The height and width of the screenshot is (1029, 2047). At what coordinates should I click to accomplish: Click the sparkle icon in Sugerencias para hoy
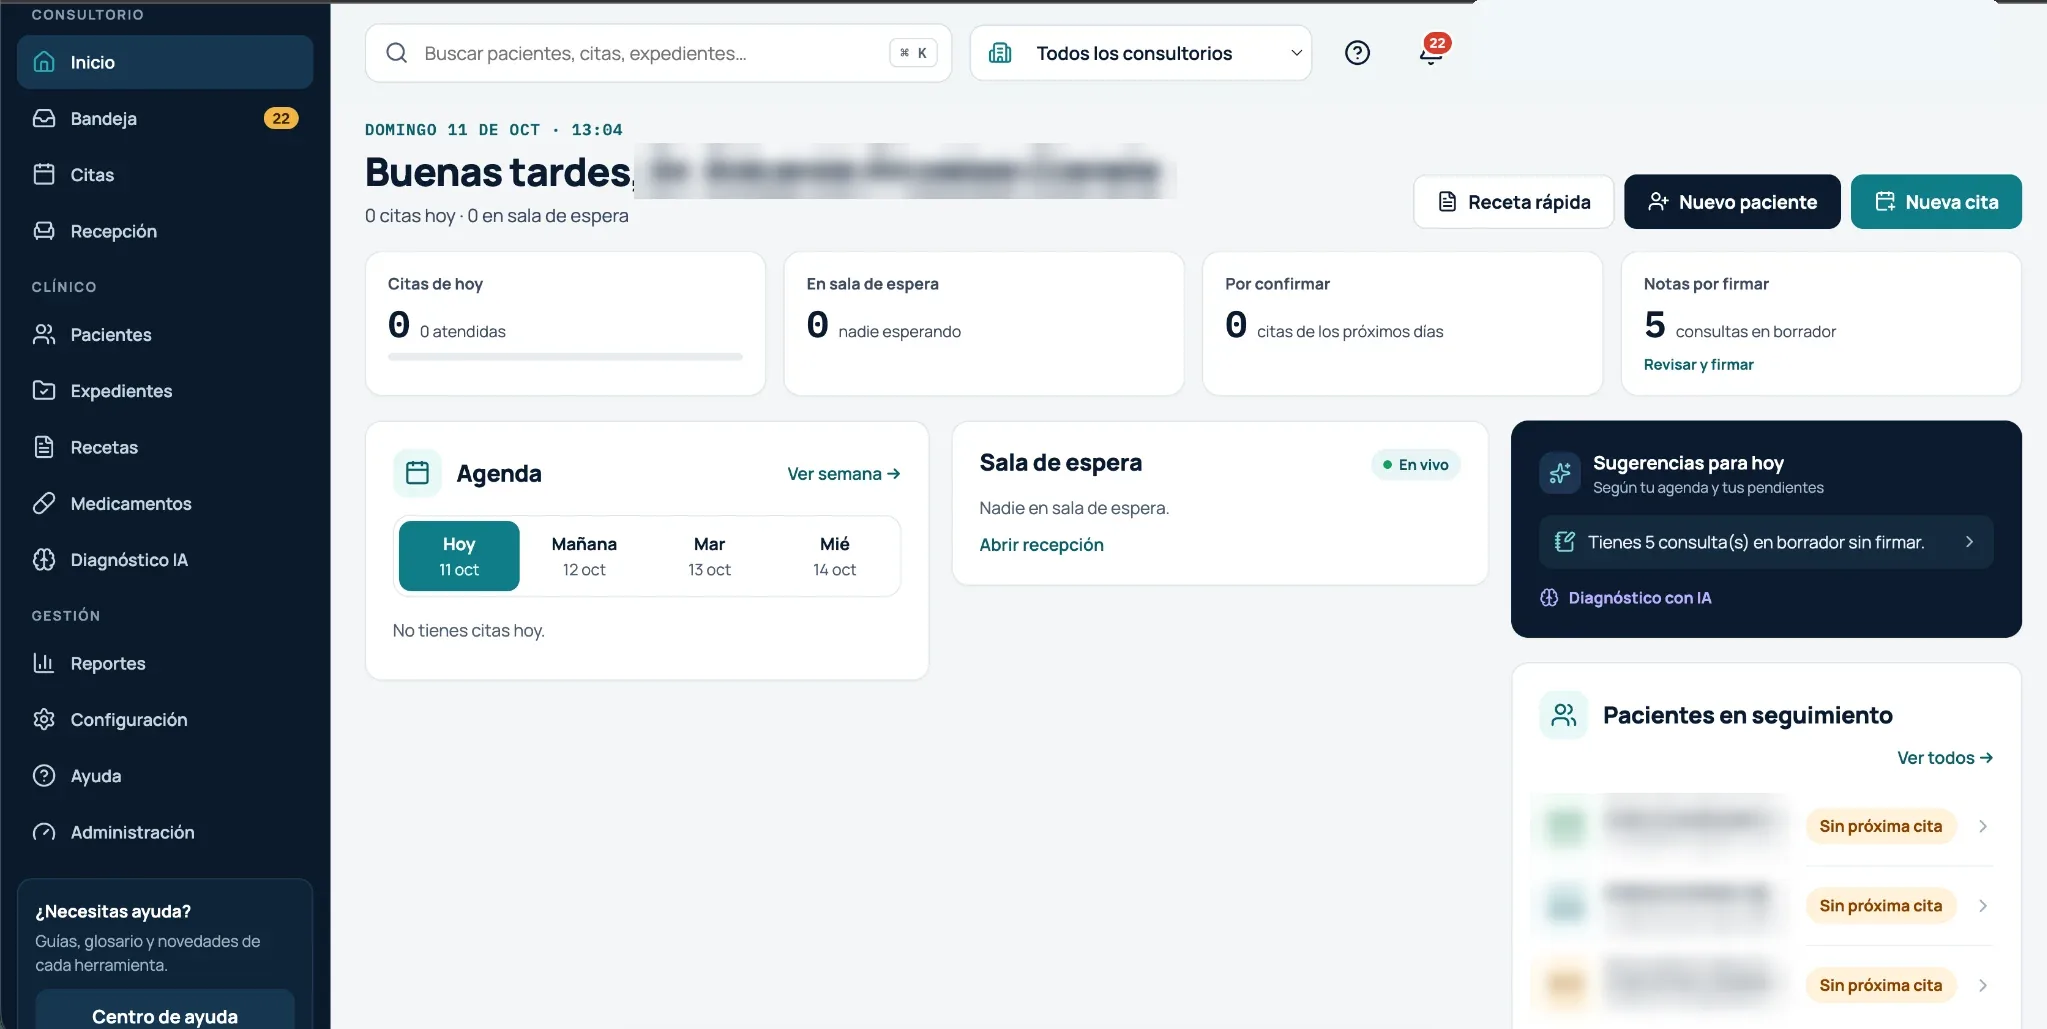pos(1560,473)
